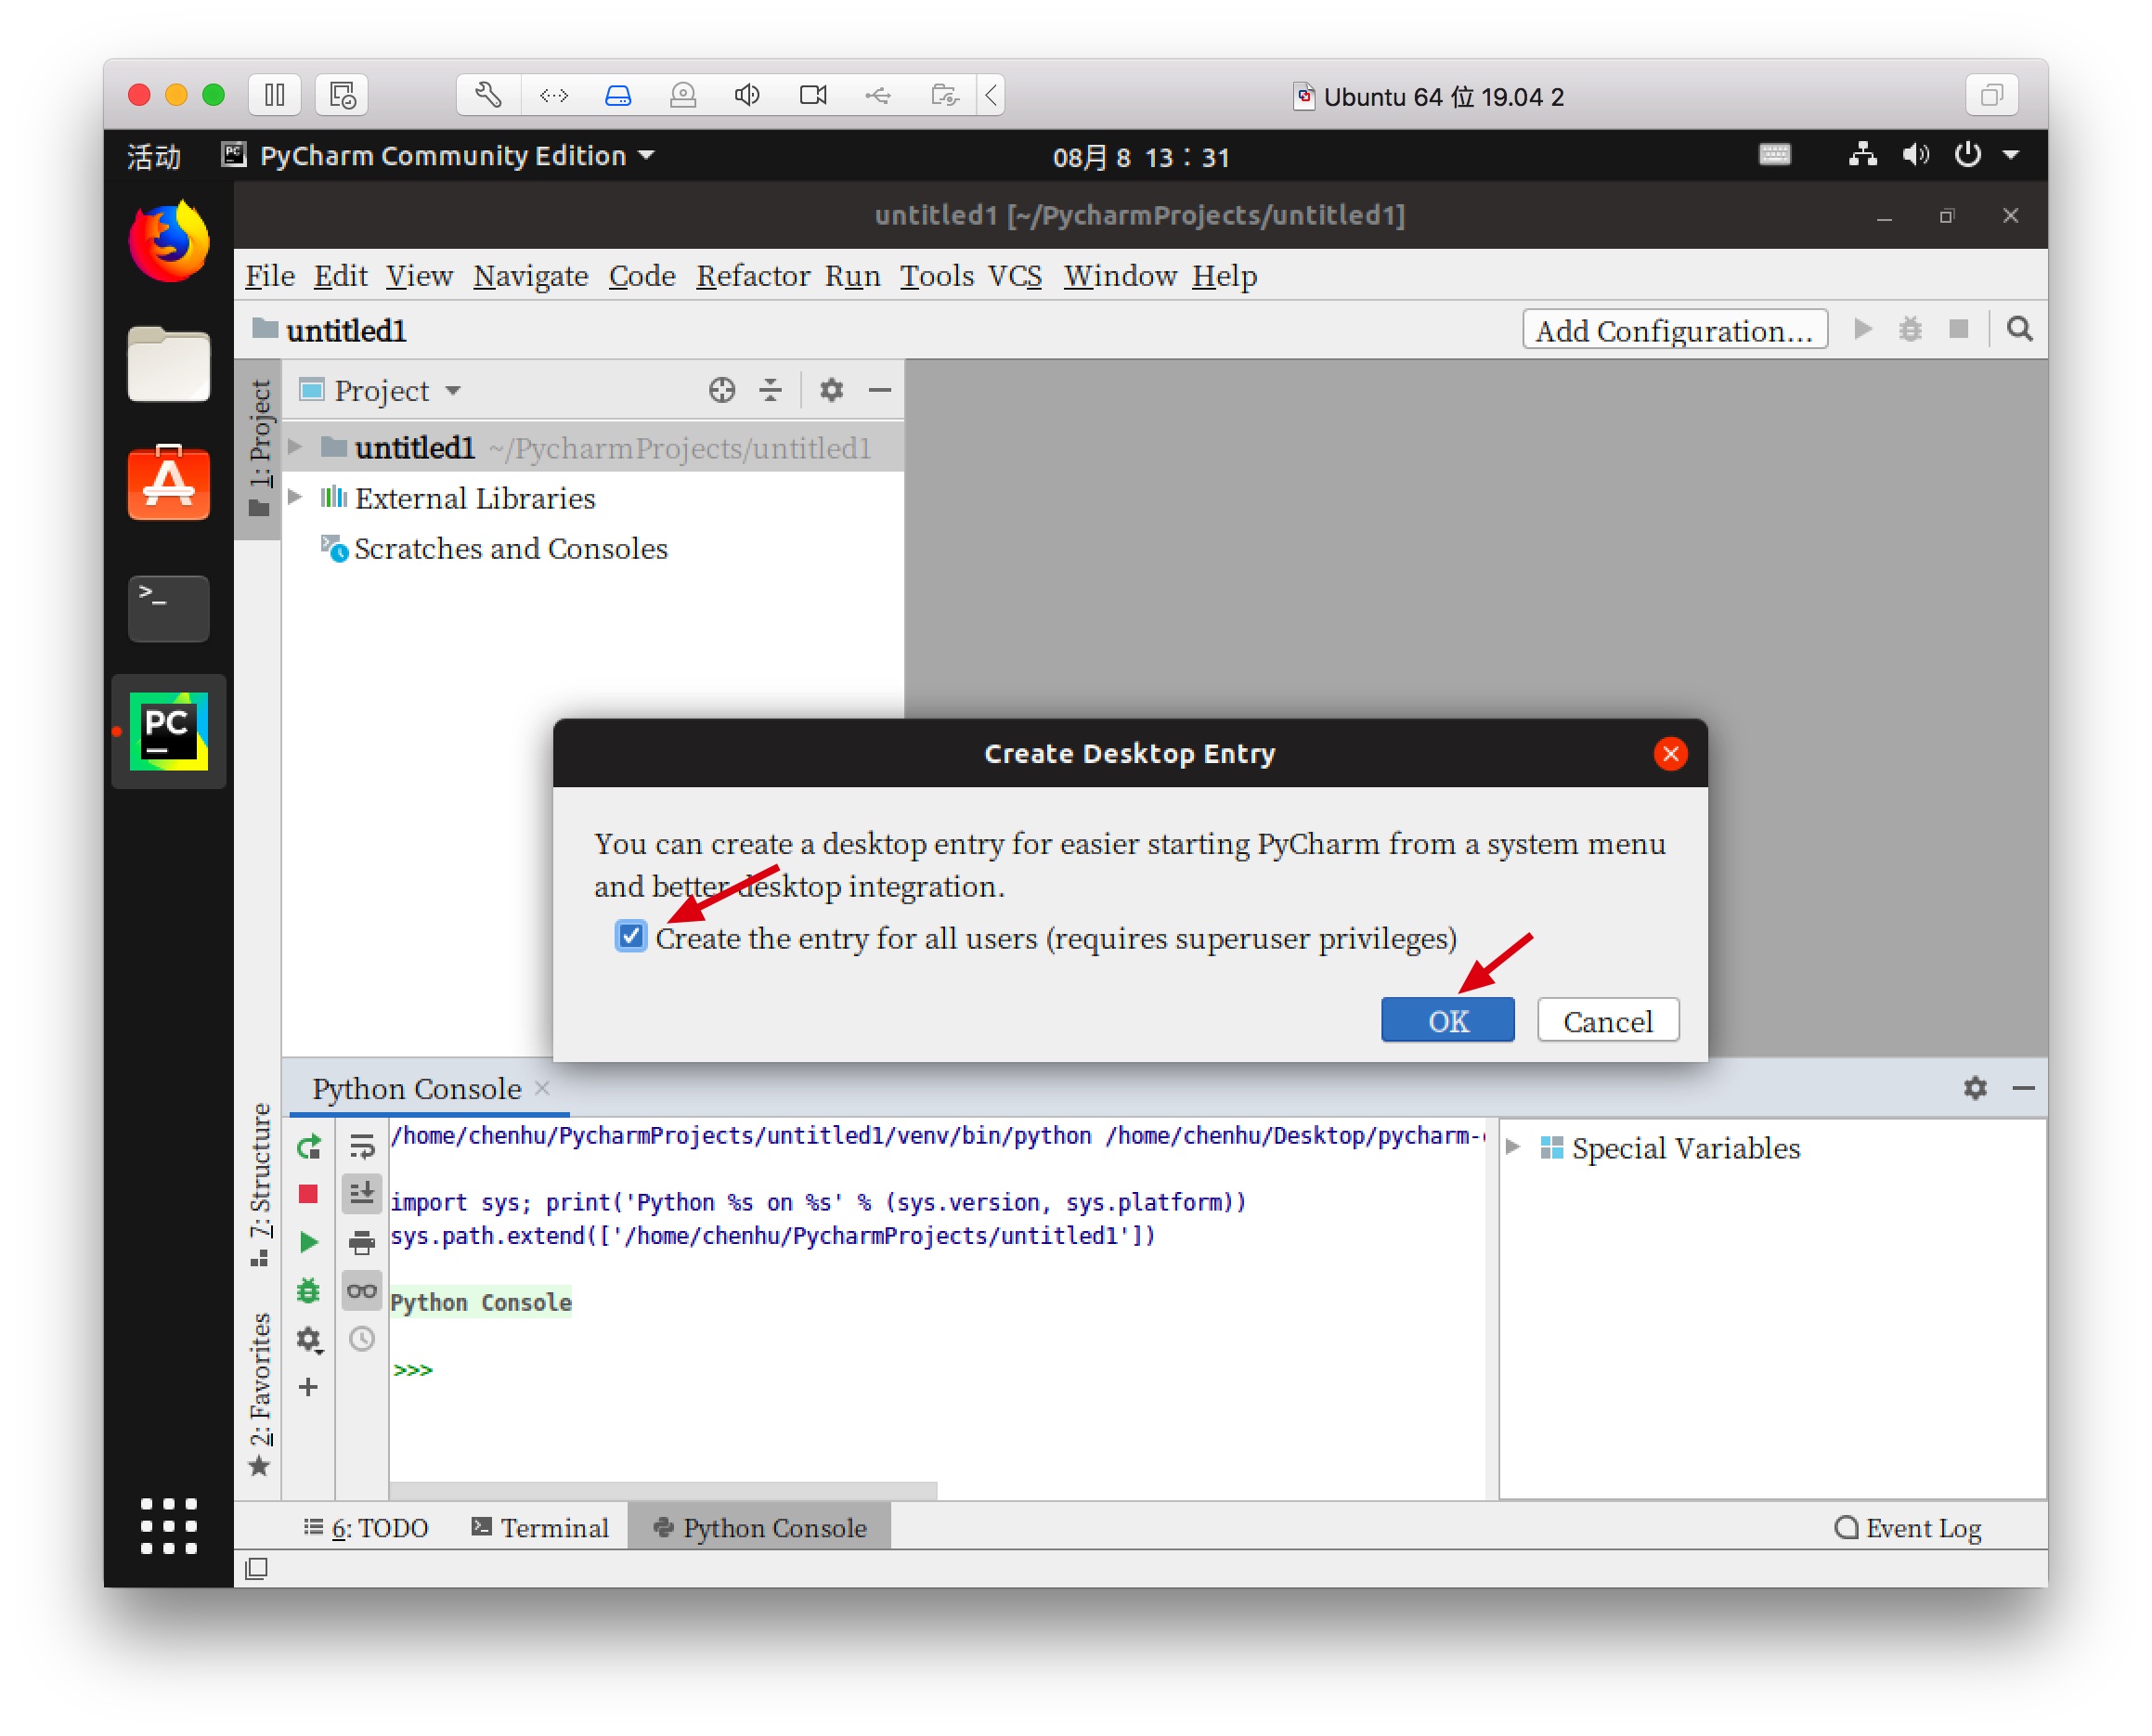The image size is (2152, 1736).
Task: Click the print icon in console toolbar
Action: tap(361, 1242)
